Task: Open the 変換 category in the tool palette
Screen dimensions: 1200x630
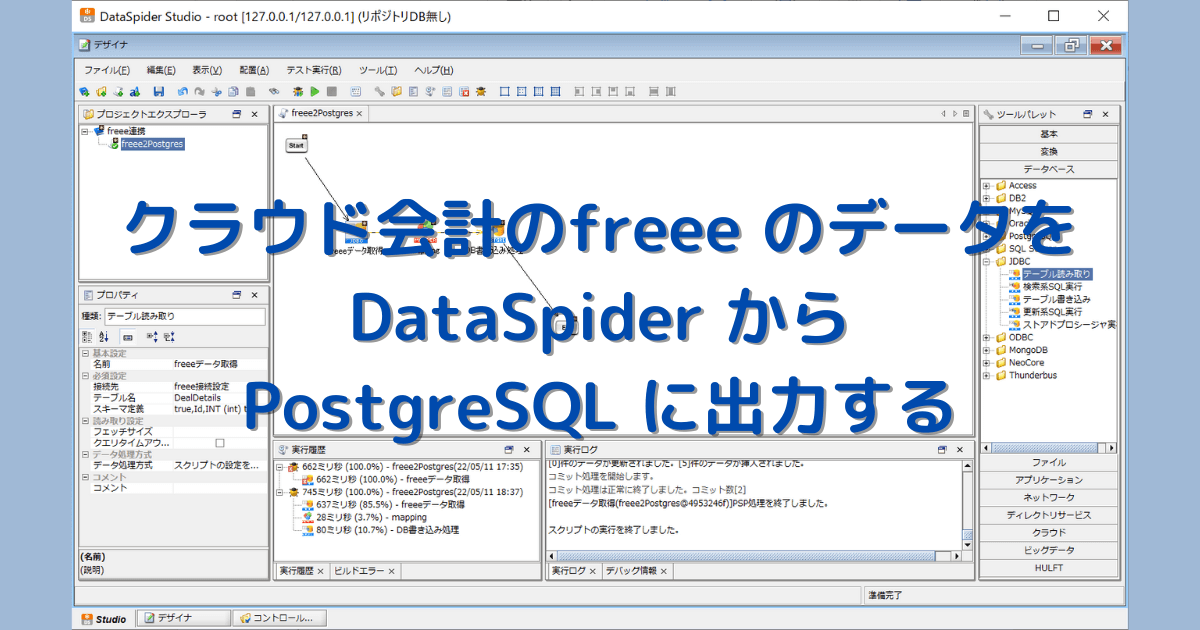Action: click(1048, 151)
